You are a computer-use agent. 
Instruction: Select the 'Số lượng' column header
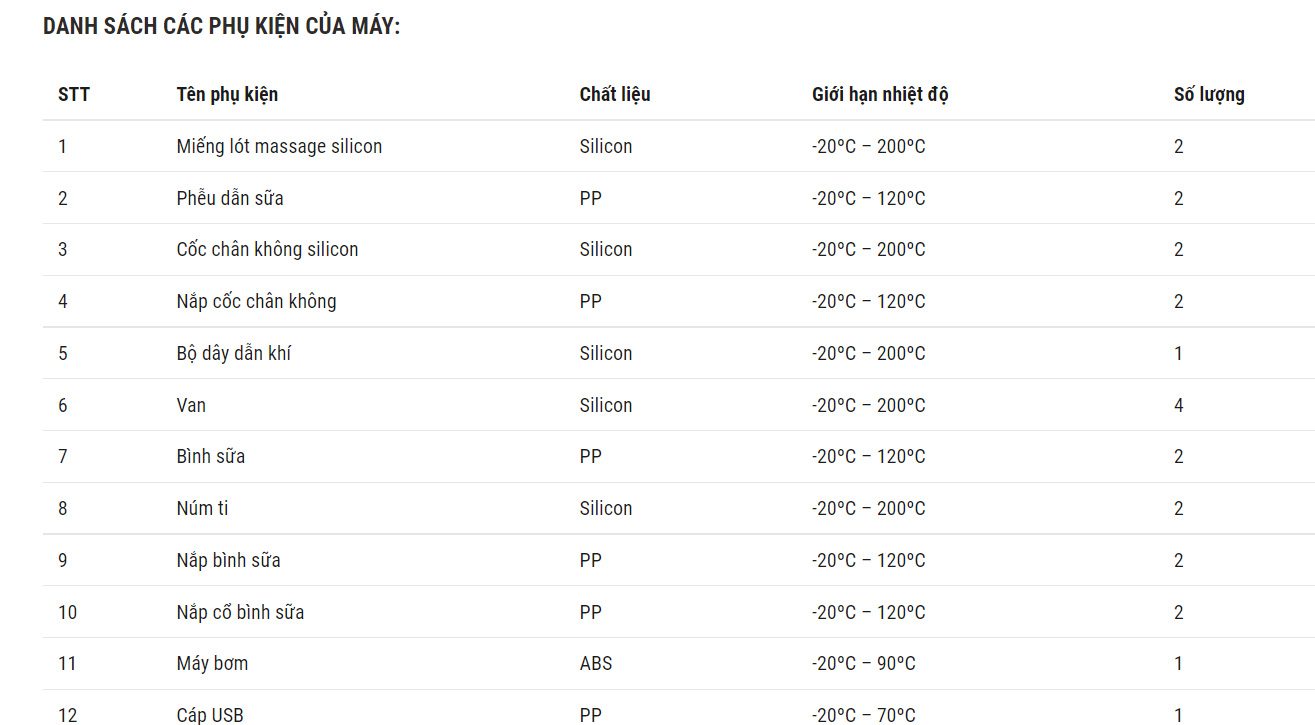click(1208, 95)
